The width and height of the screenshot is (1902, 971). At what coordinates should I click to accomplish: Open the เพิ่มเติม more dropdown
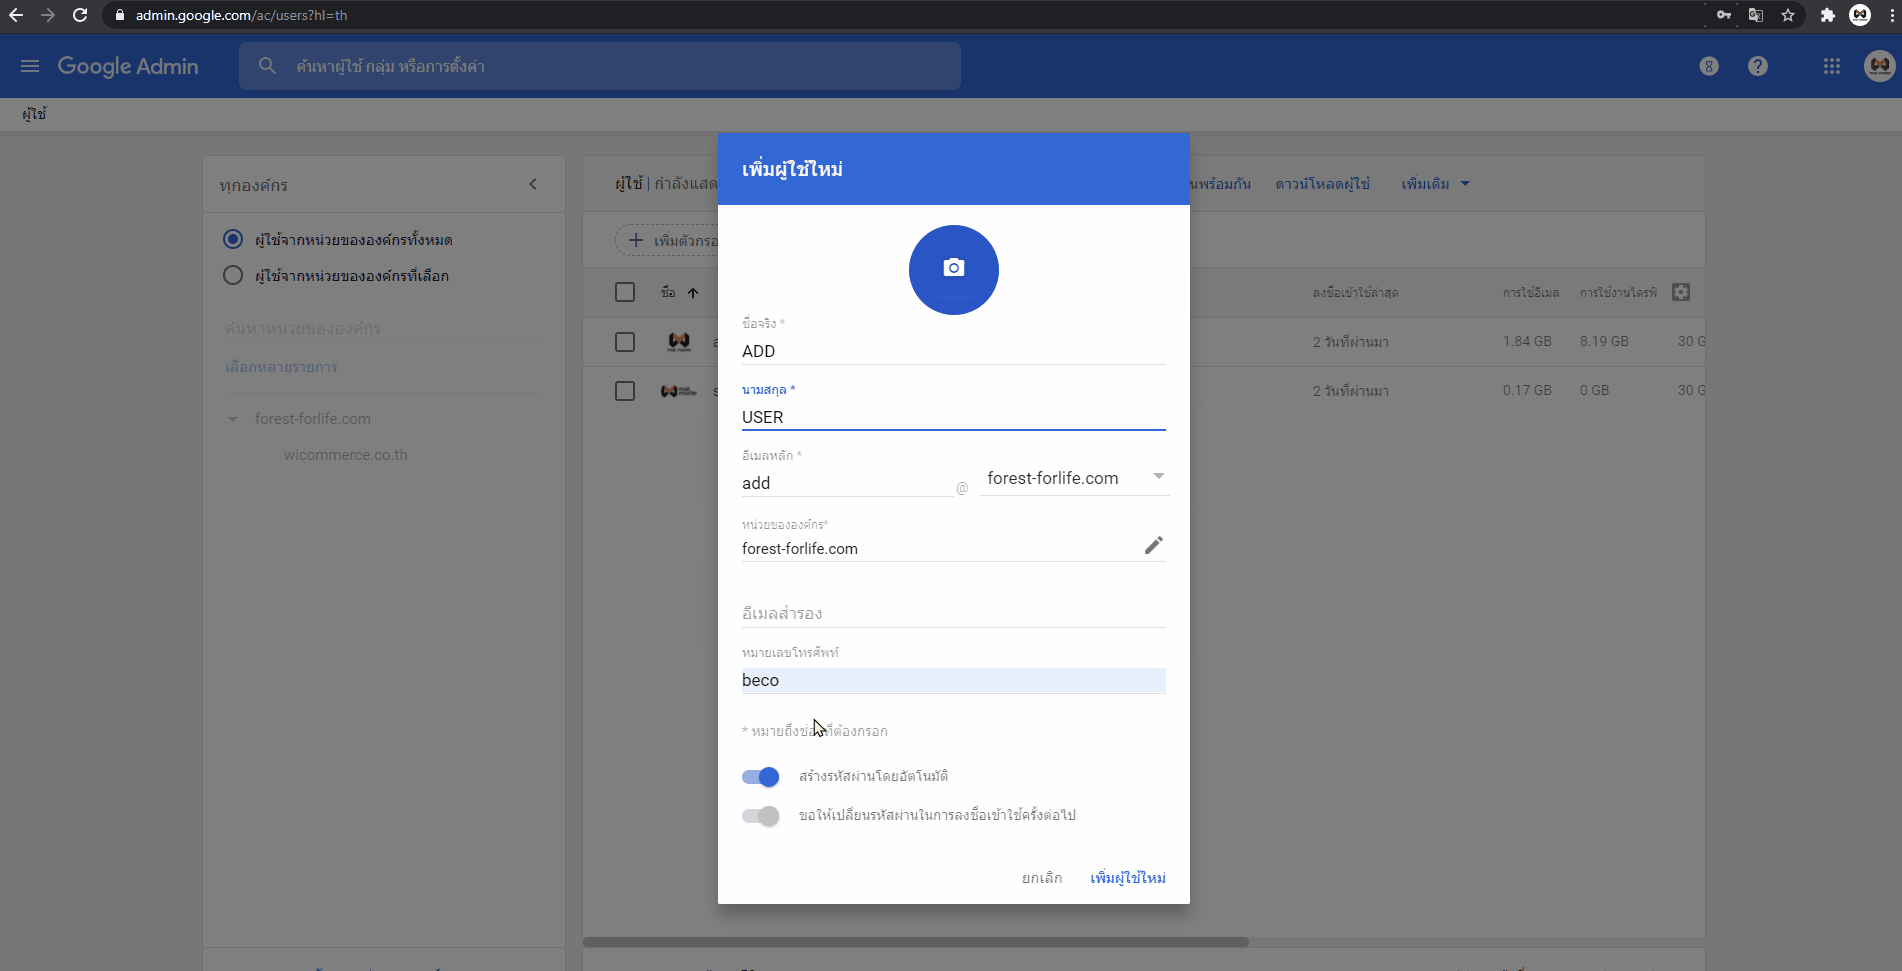tap(1435, 184)
